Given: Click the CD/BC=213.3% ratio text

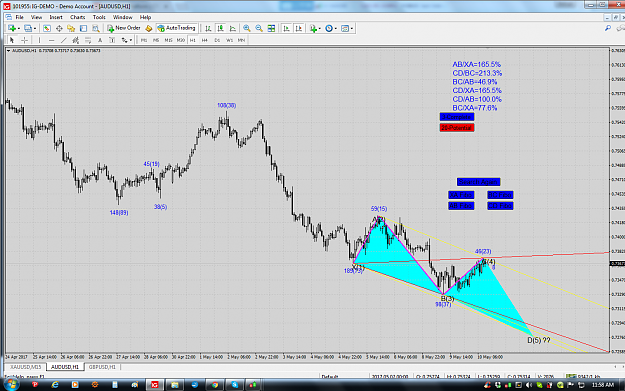Looking at the screenshot, I should pos(477,73).
